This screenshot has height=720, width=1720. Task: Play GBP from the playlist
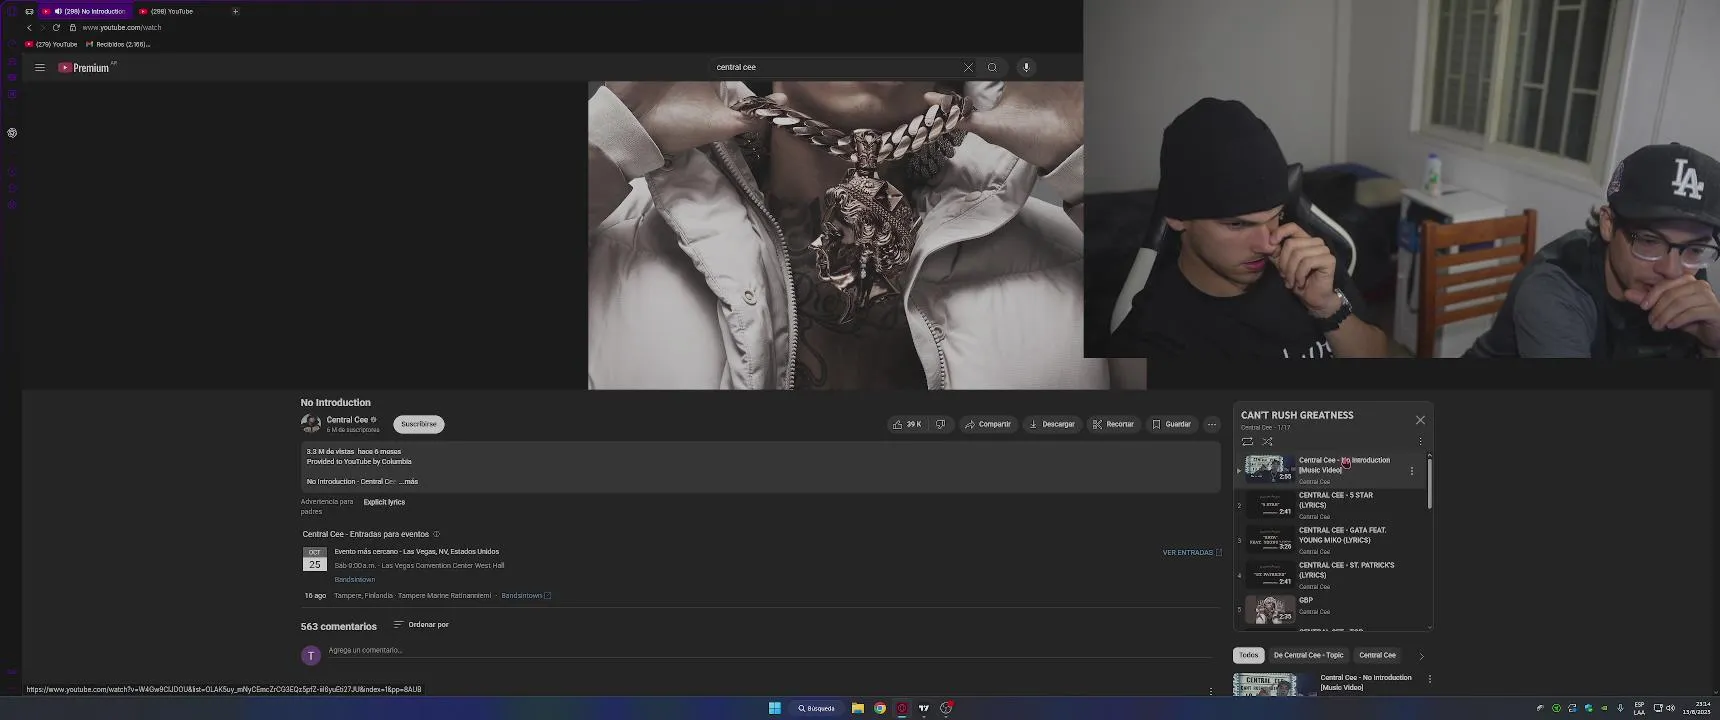click(1330, 608)
